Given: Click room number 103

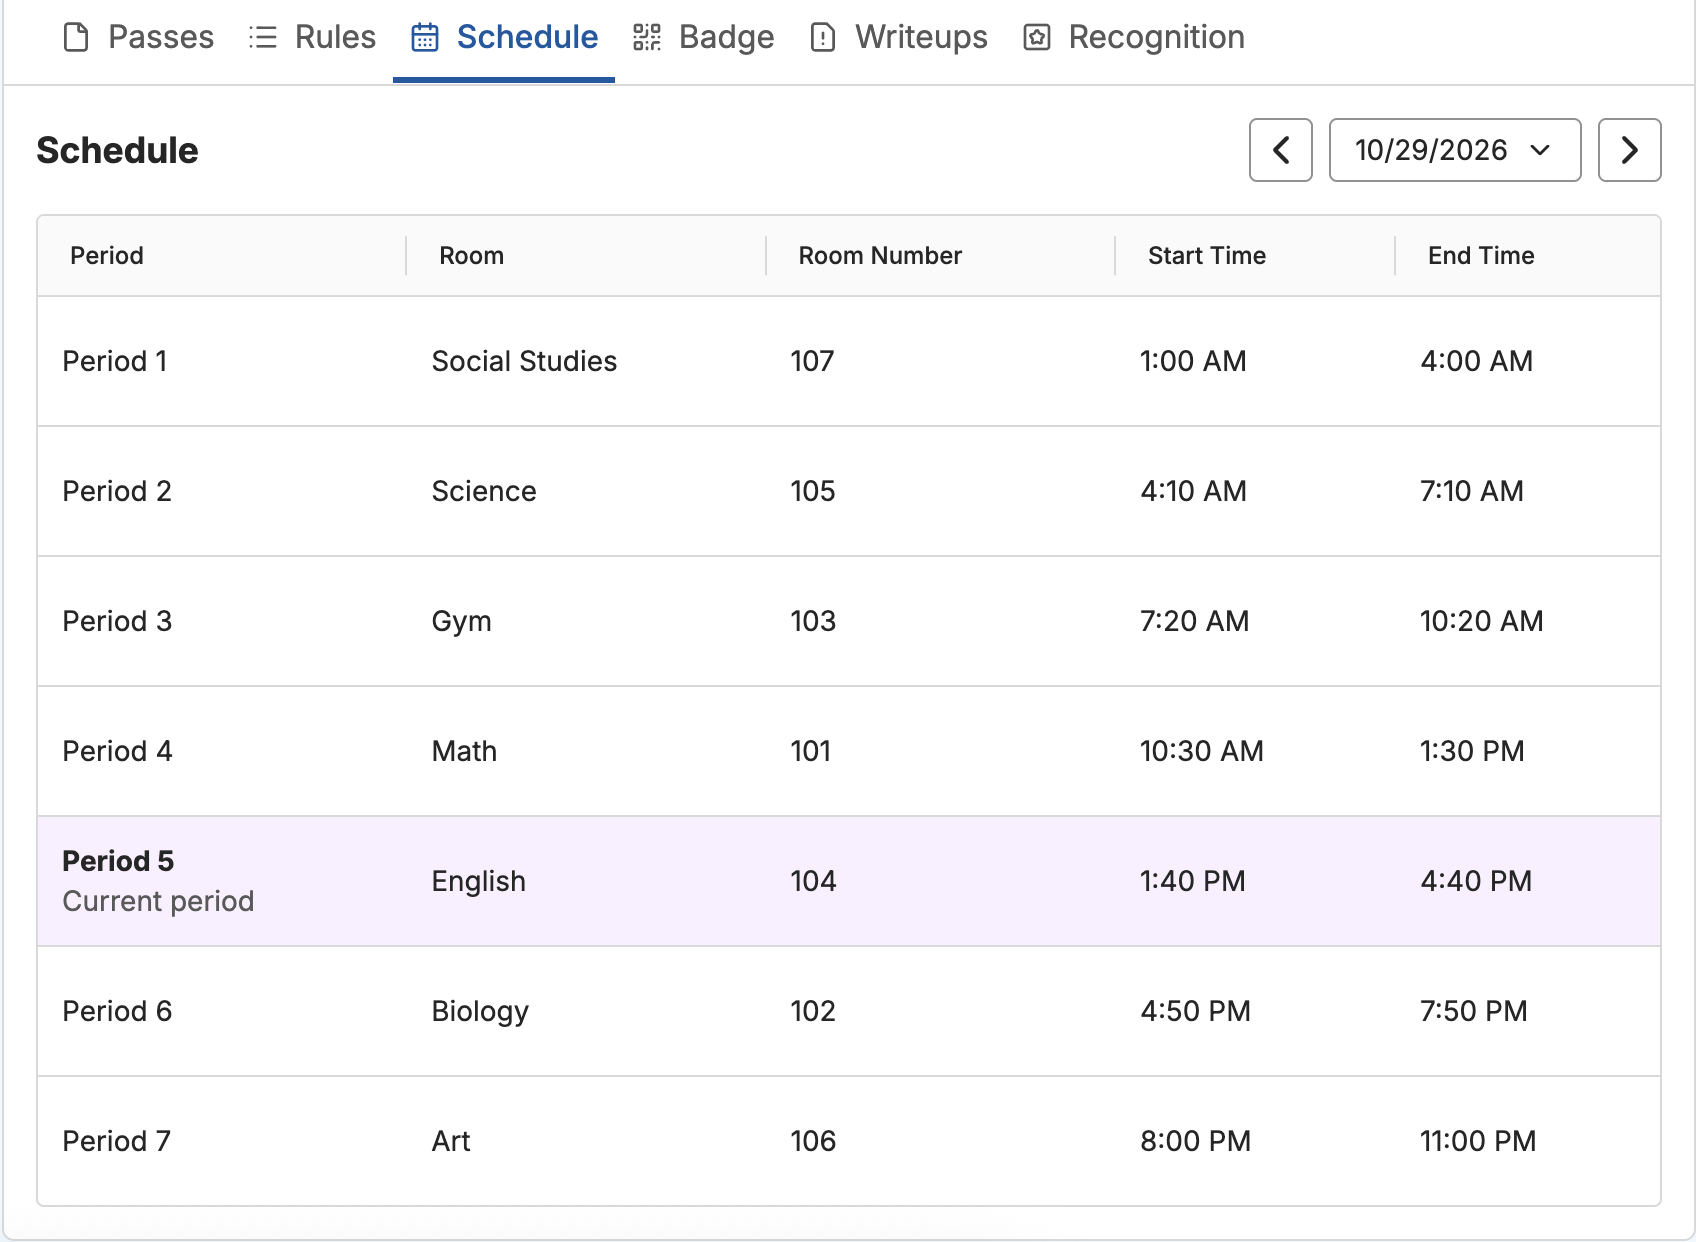Looking at the screenshot, I should pyautogui.click(x=813, y=621).
